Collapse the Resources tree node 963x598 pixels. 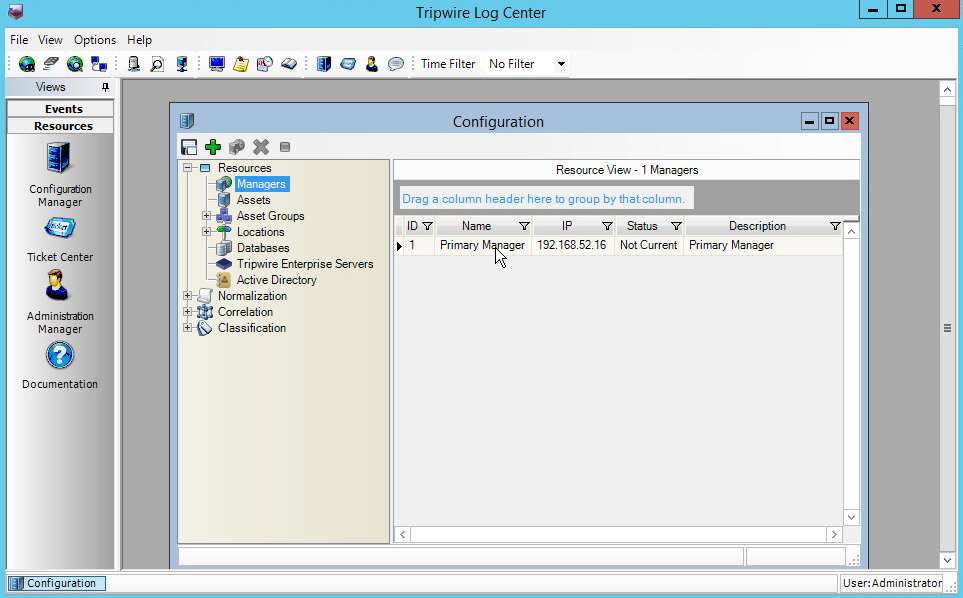[x=188, y=168]
